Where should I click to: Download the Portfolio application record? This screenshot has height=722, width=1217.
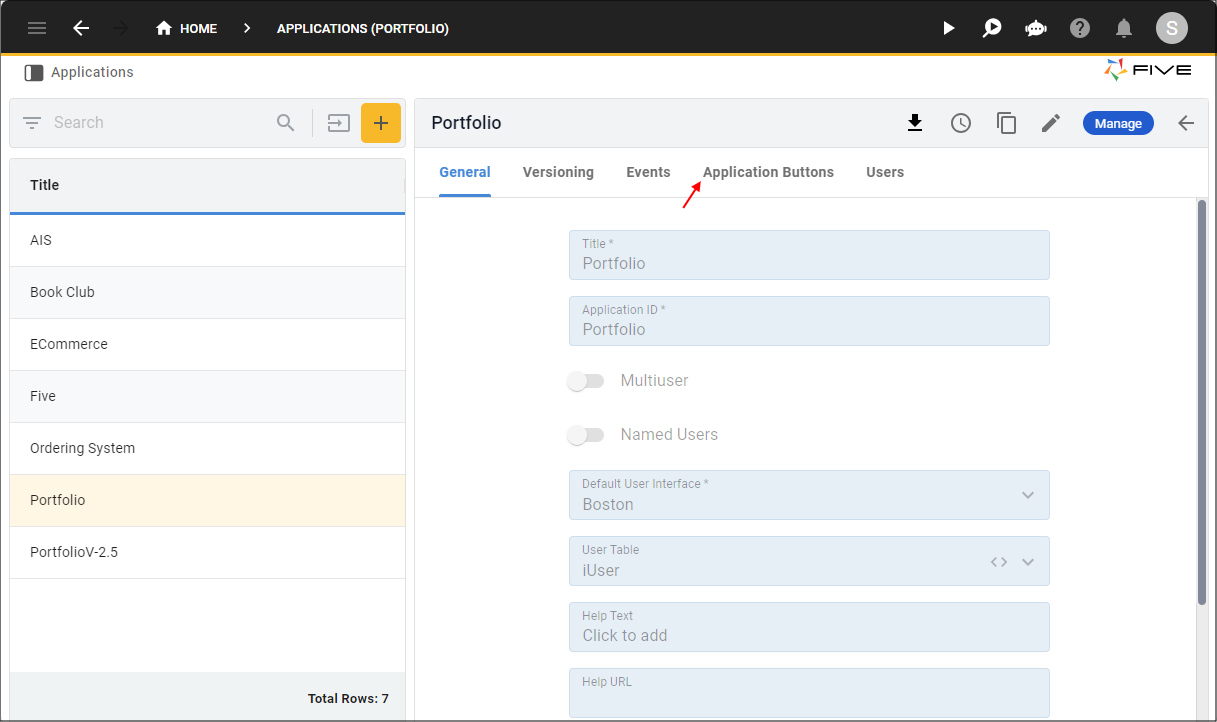pyautogui.click(x=915, y=122)
